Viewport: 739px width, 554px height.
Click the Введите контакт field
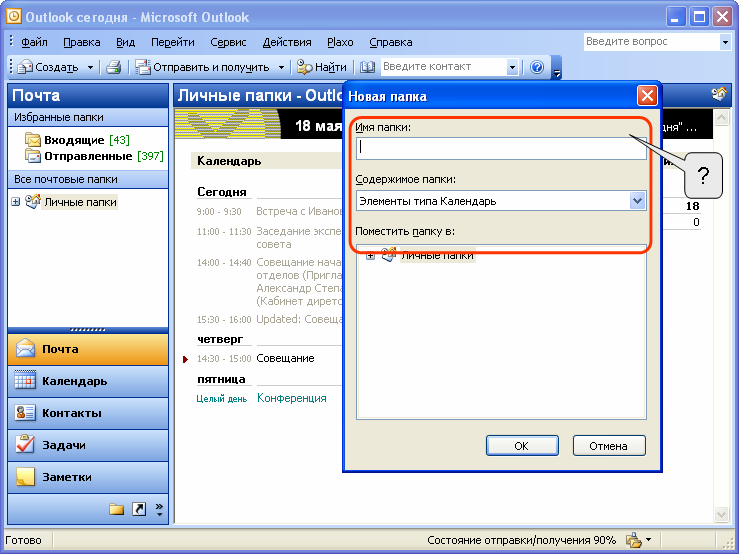pos(443,67)
